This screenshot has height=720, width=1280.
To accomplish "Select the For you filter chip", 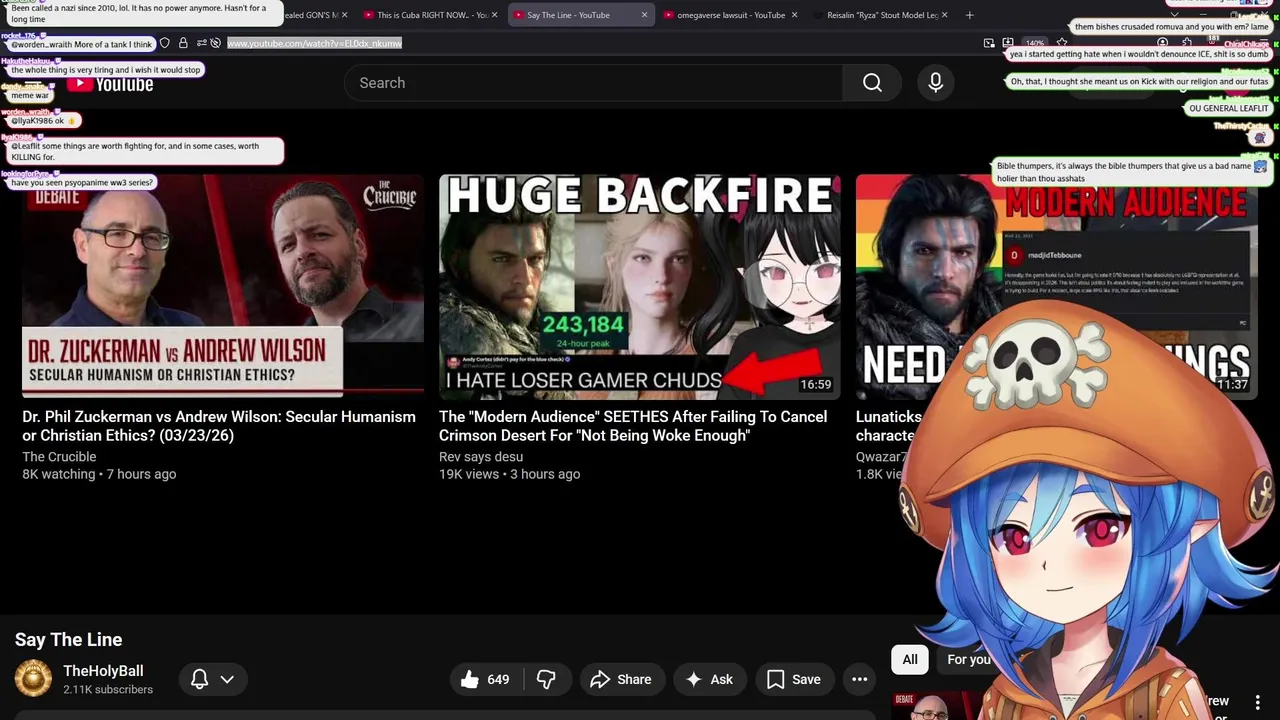I will (968, 659).
